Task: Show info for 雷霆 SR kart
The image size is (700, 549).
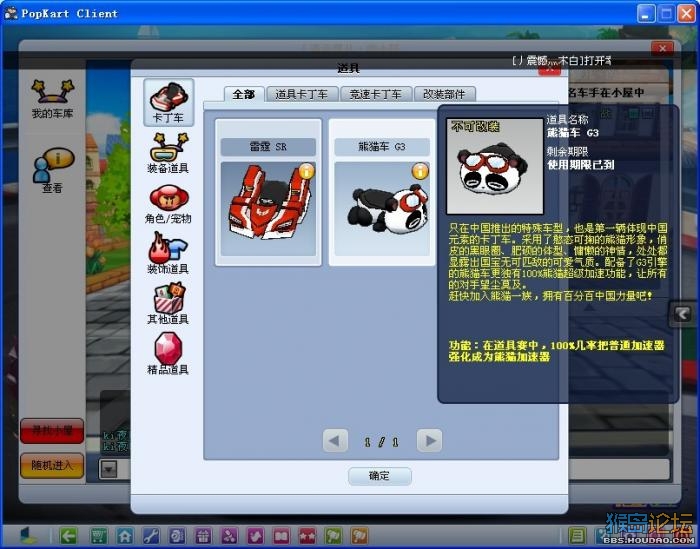Action: [307, 171]
